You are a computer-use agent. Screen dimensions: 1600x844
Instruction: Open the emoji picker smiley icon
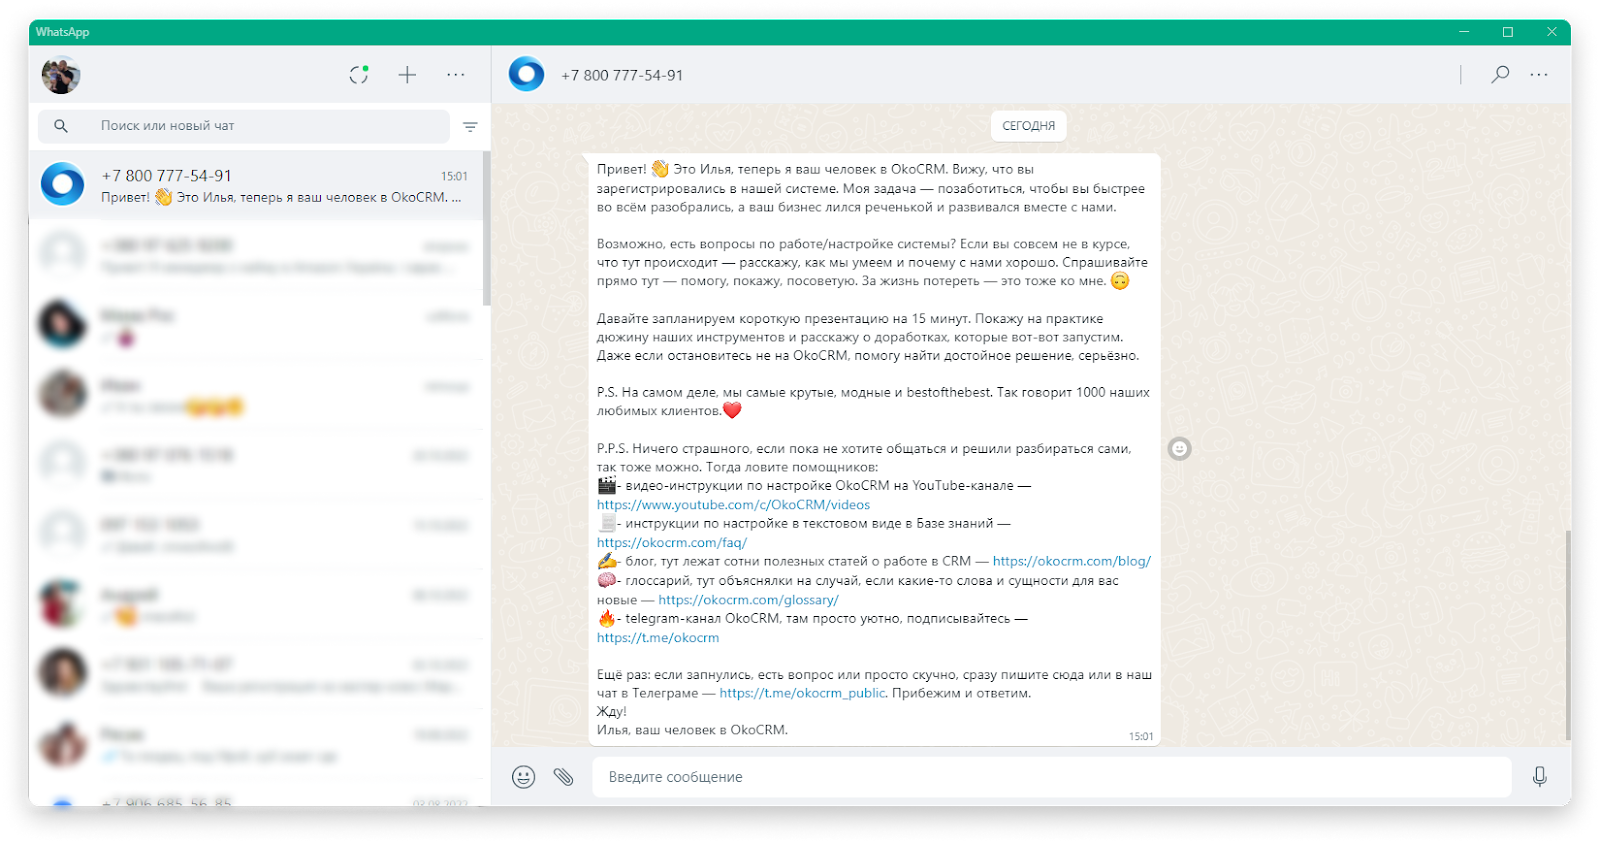pos(523,777)
